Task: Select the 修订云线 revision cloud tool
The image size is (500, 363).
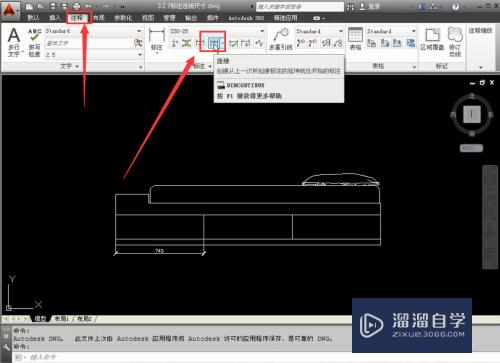Action: [455, 41]
